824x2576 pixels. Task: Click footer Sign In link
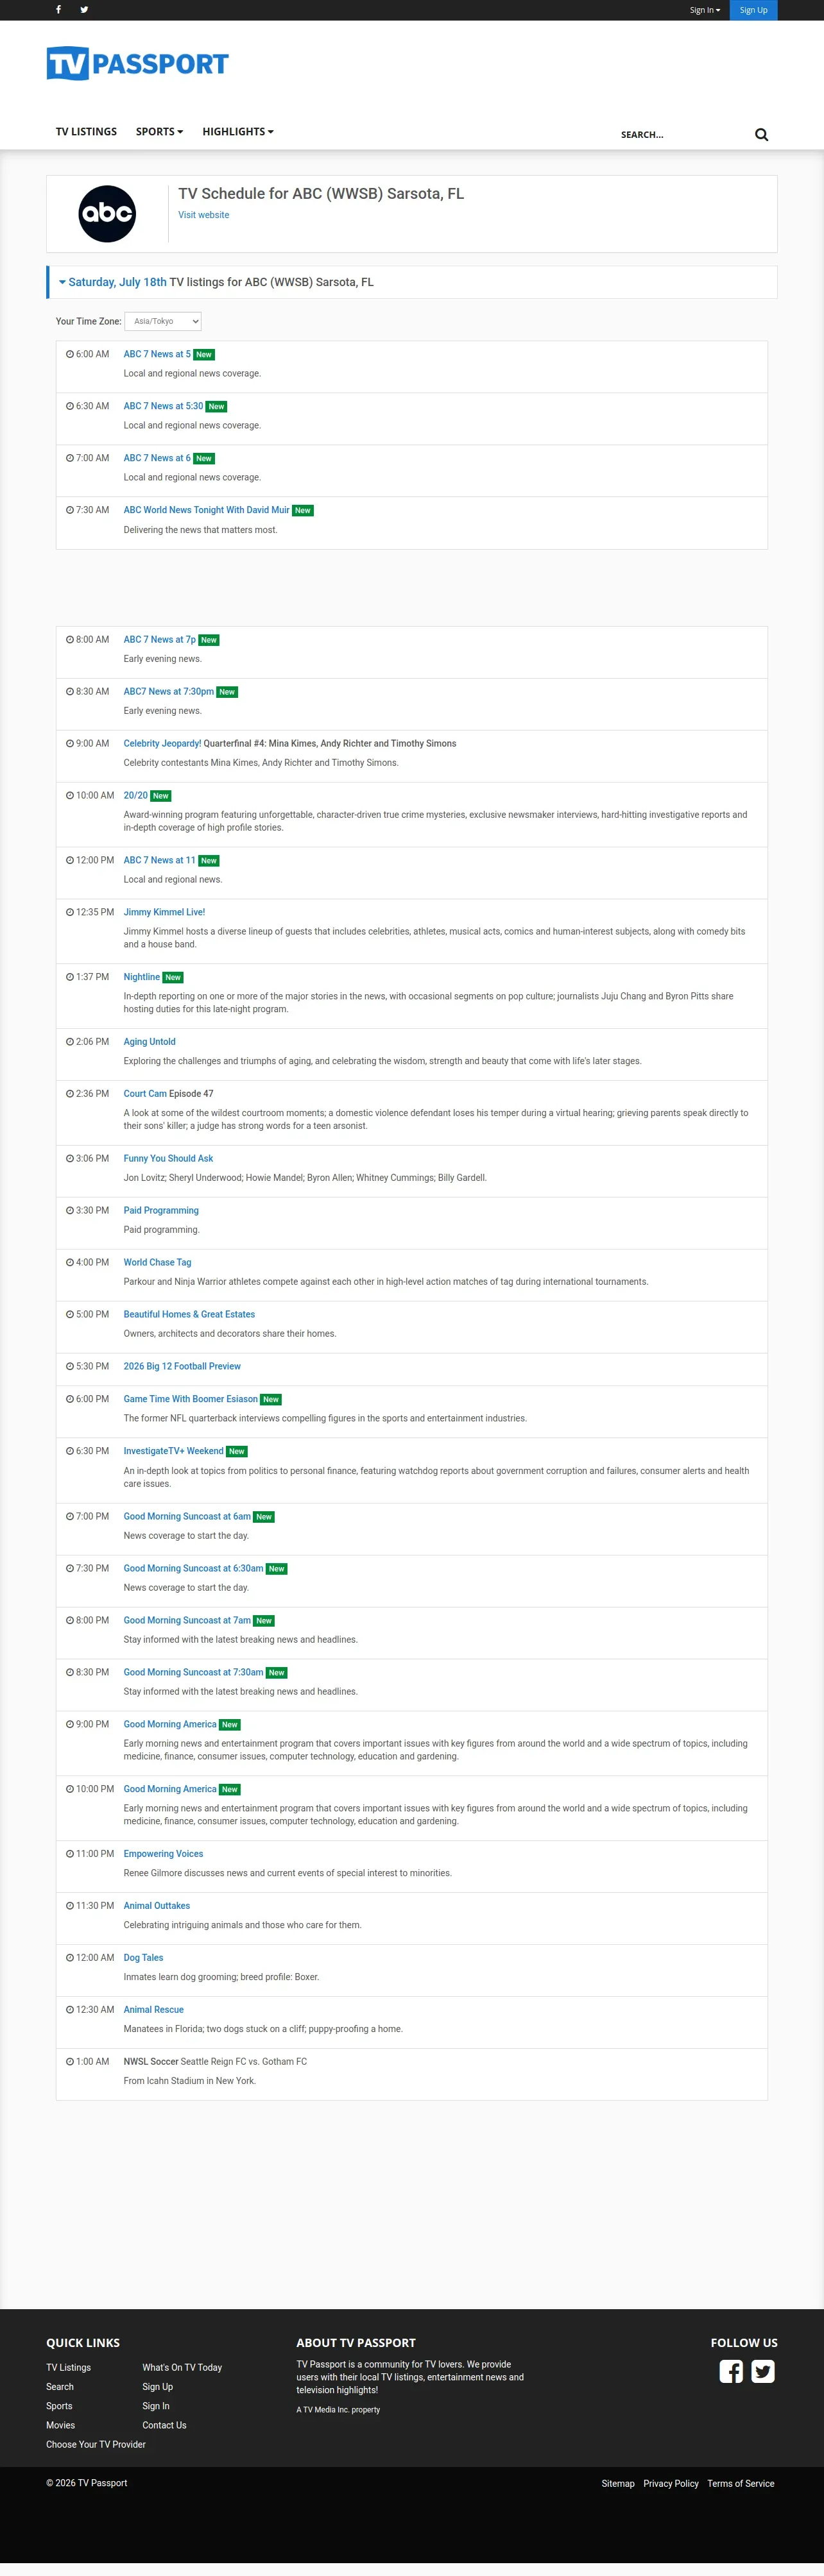[x=156, y=2406]
